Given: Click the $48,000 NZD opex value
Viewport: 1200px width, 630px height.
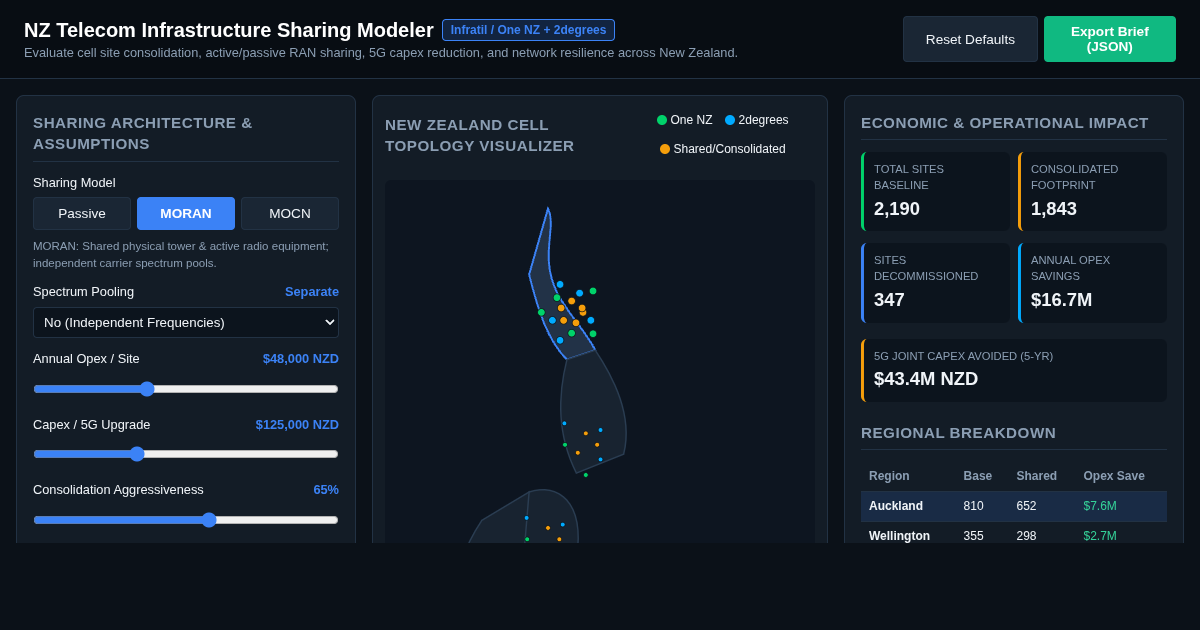Looking at the screenshot, I should point(301,359).
